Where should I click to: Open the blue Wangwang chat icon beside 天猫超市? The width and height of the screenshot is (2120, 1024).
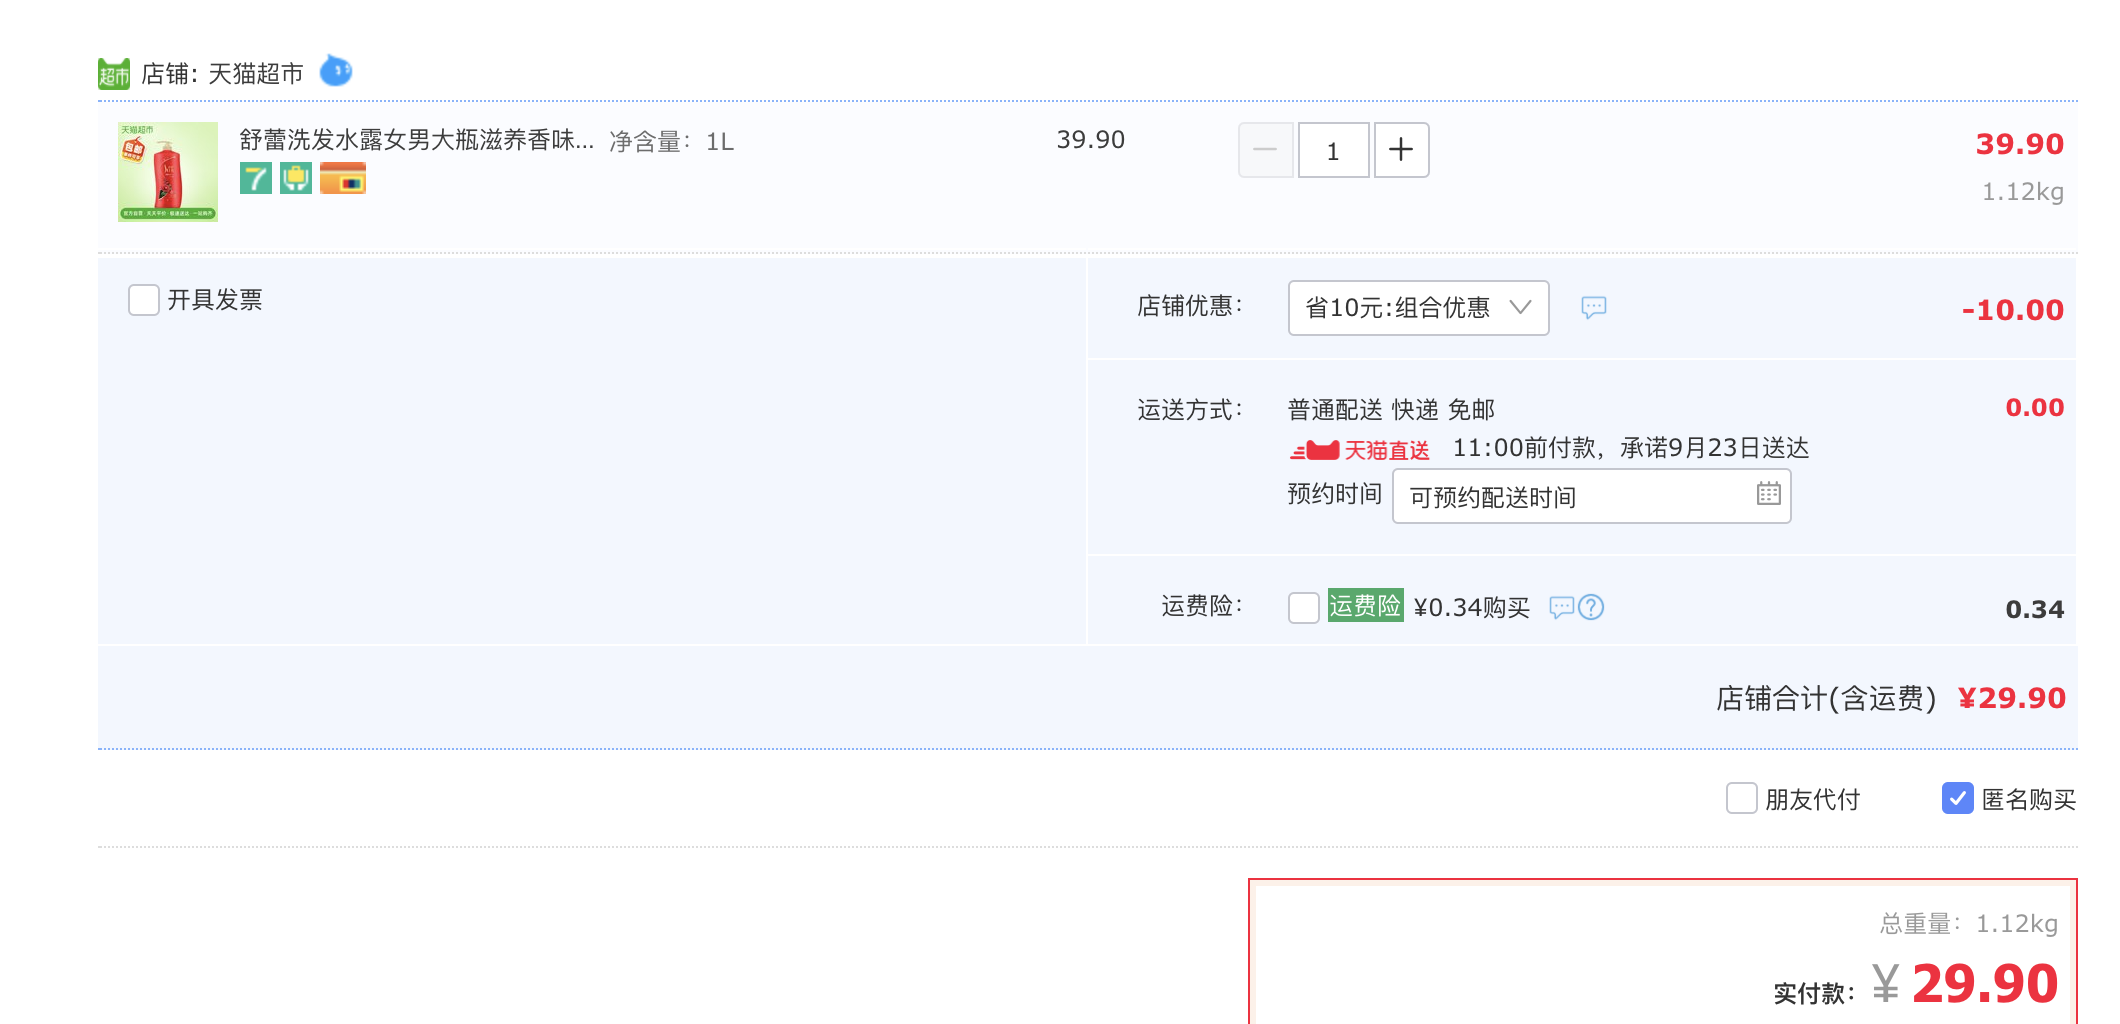tap(336, 71)
